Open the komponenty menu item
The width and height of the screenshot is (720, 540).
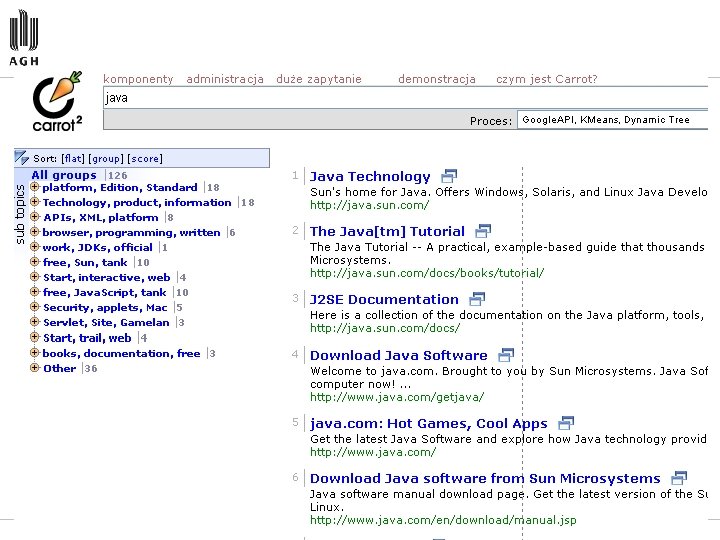point(138,79)
